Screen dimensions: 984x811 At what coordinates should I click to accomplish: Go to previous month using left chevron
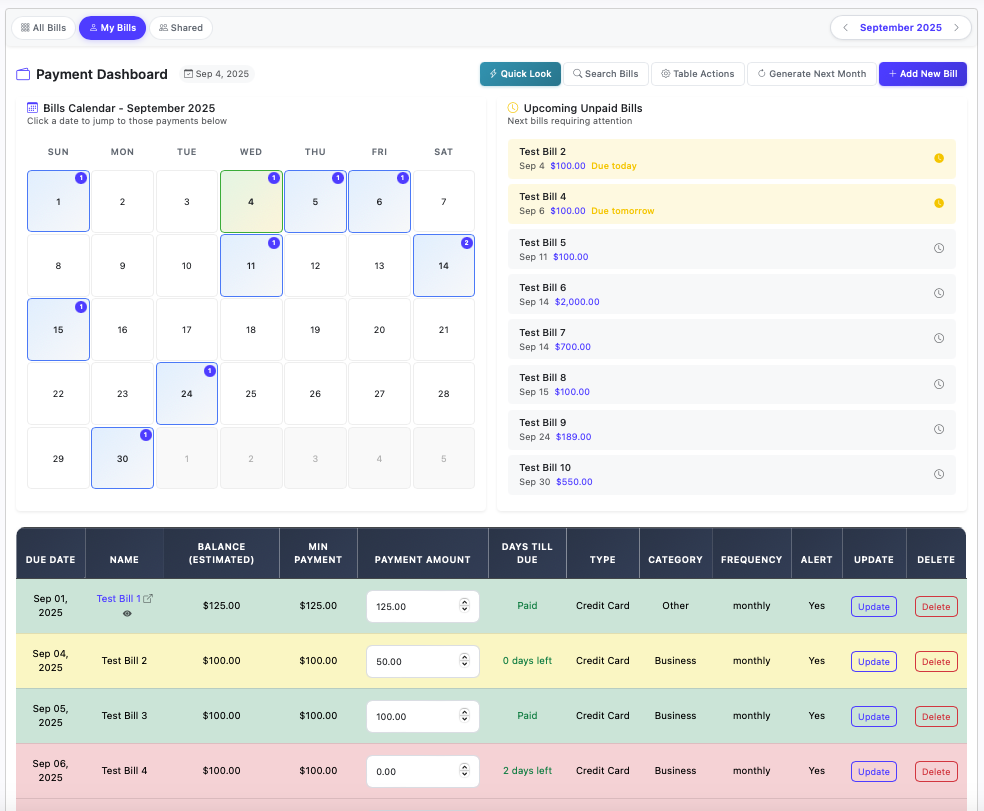[845, 28]
